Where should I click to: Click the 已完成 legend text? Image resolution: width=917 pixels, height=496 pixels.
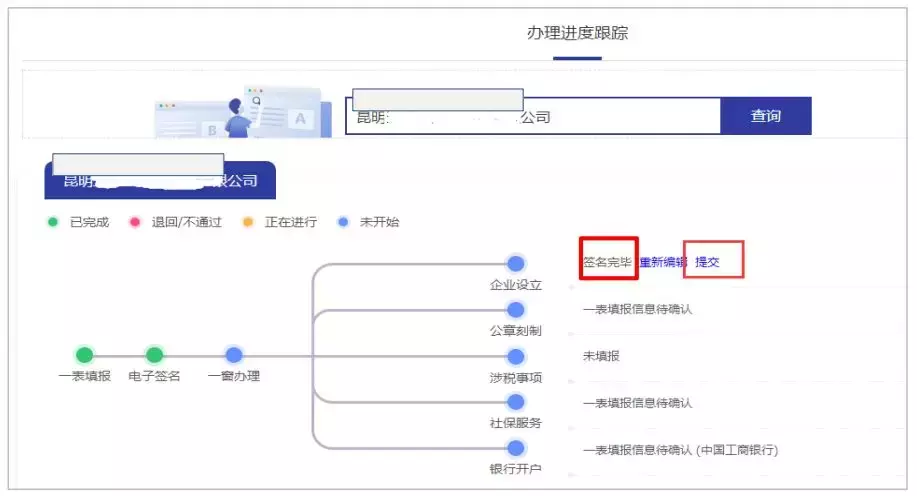tap(89, 222)
